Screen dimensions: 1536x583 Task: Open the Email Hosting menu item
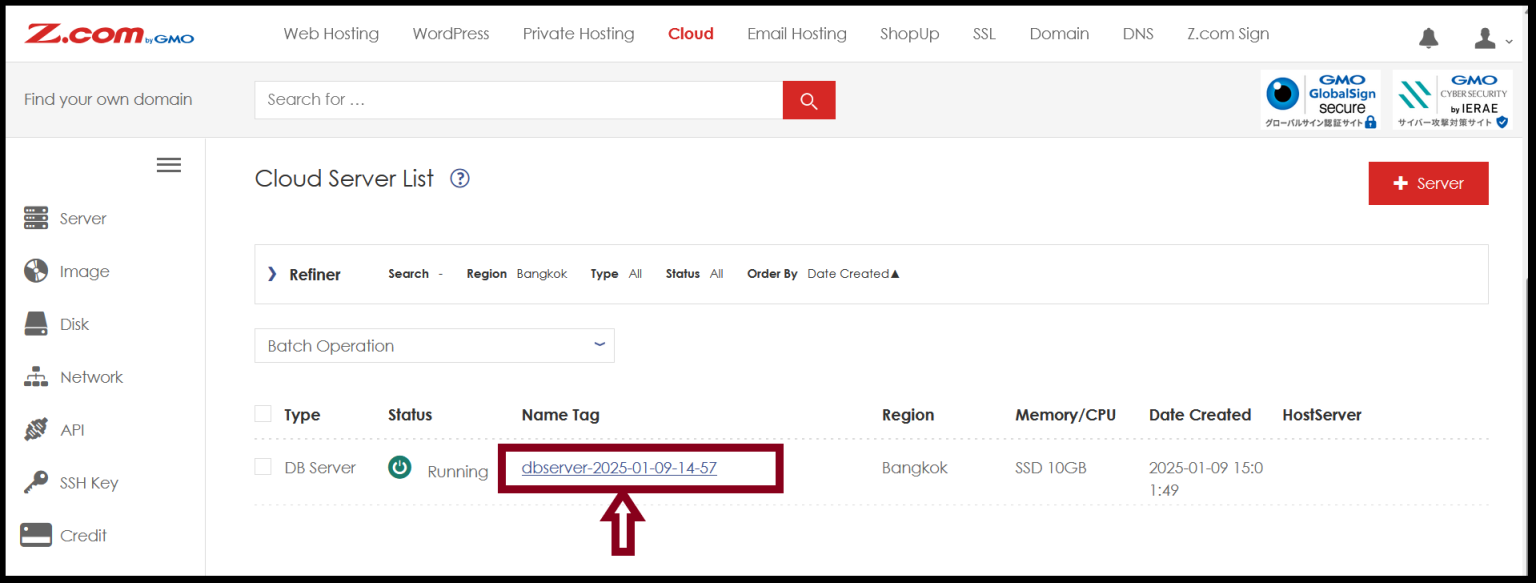click(796, 33)
